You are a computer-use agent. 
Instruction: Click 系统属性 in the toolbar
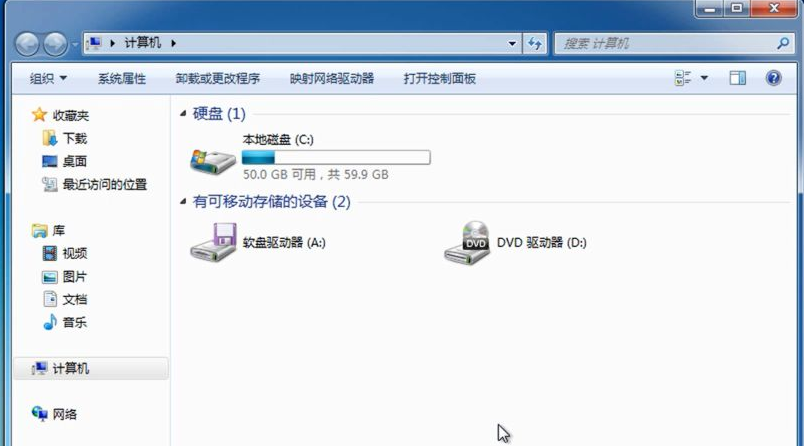tap(122, 78)
